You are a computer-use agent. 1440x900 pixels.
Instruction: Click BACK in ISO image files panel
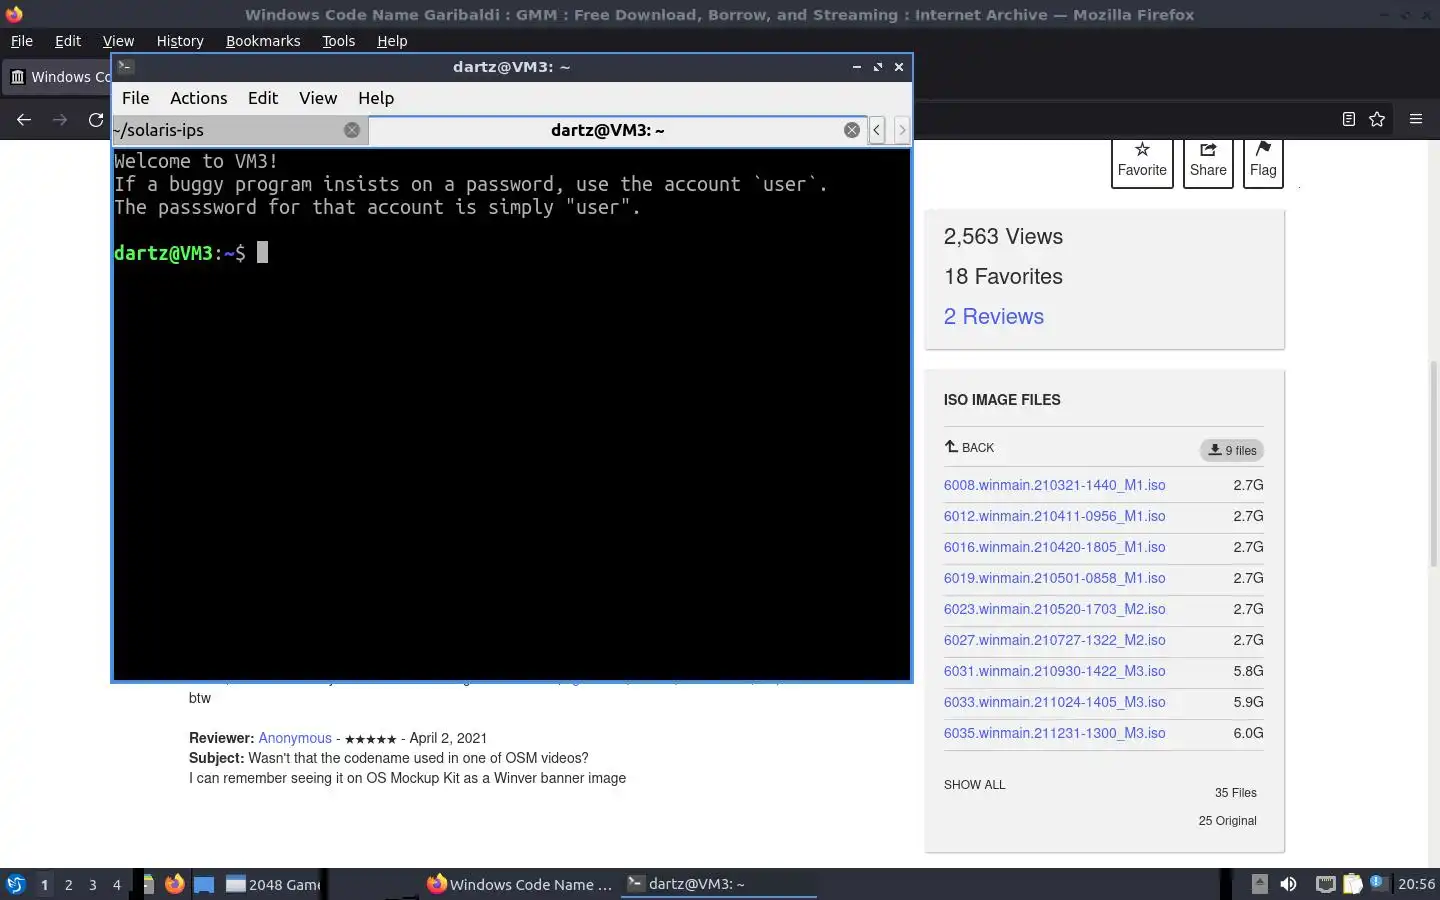pos(969,447)
